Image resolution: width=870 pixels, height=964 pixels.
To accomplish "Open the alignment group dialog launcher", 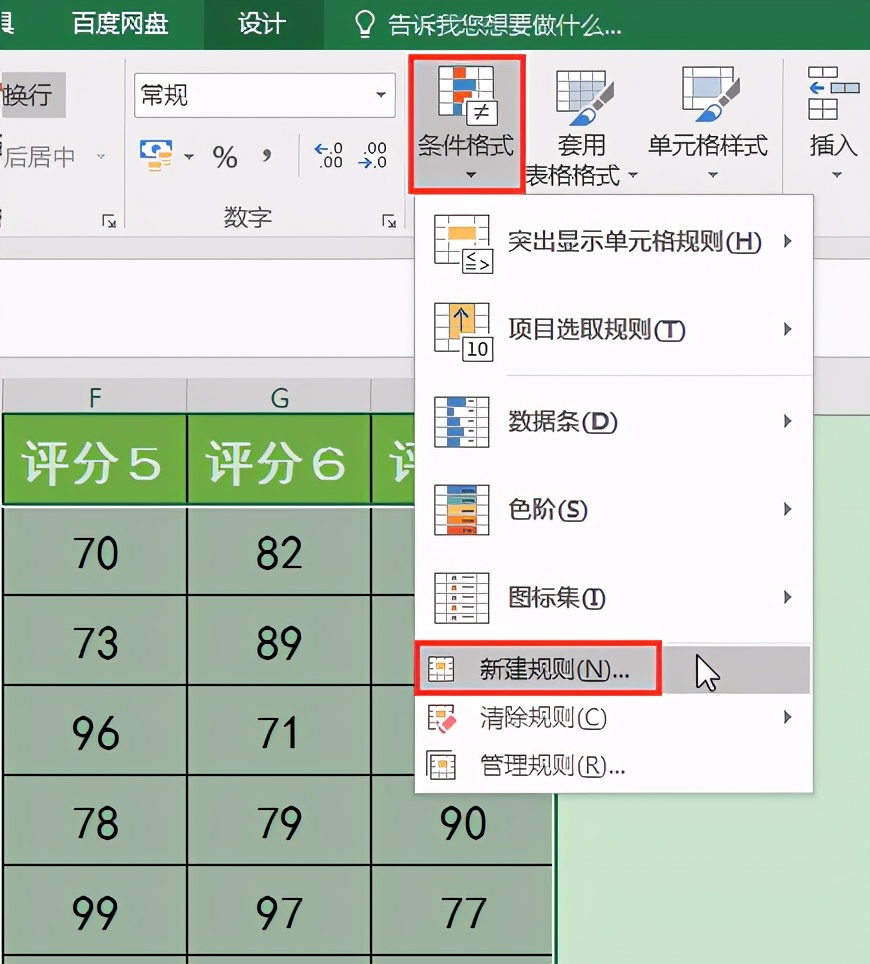I will 109,220.
